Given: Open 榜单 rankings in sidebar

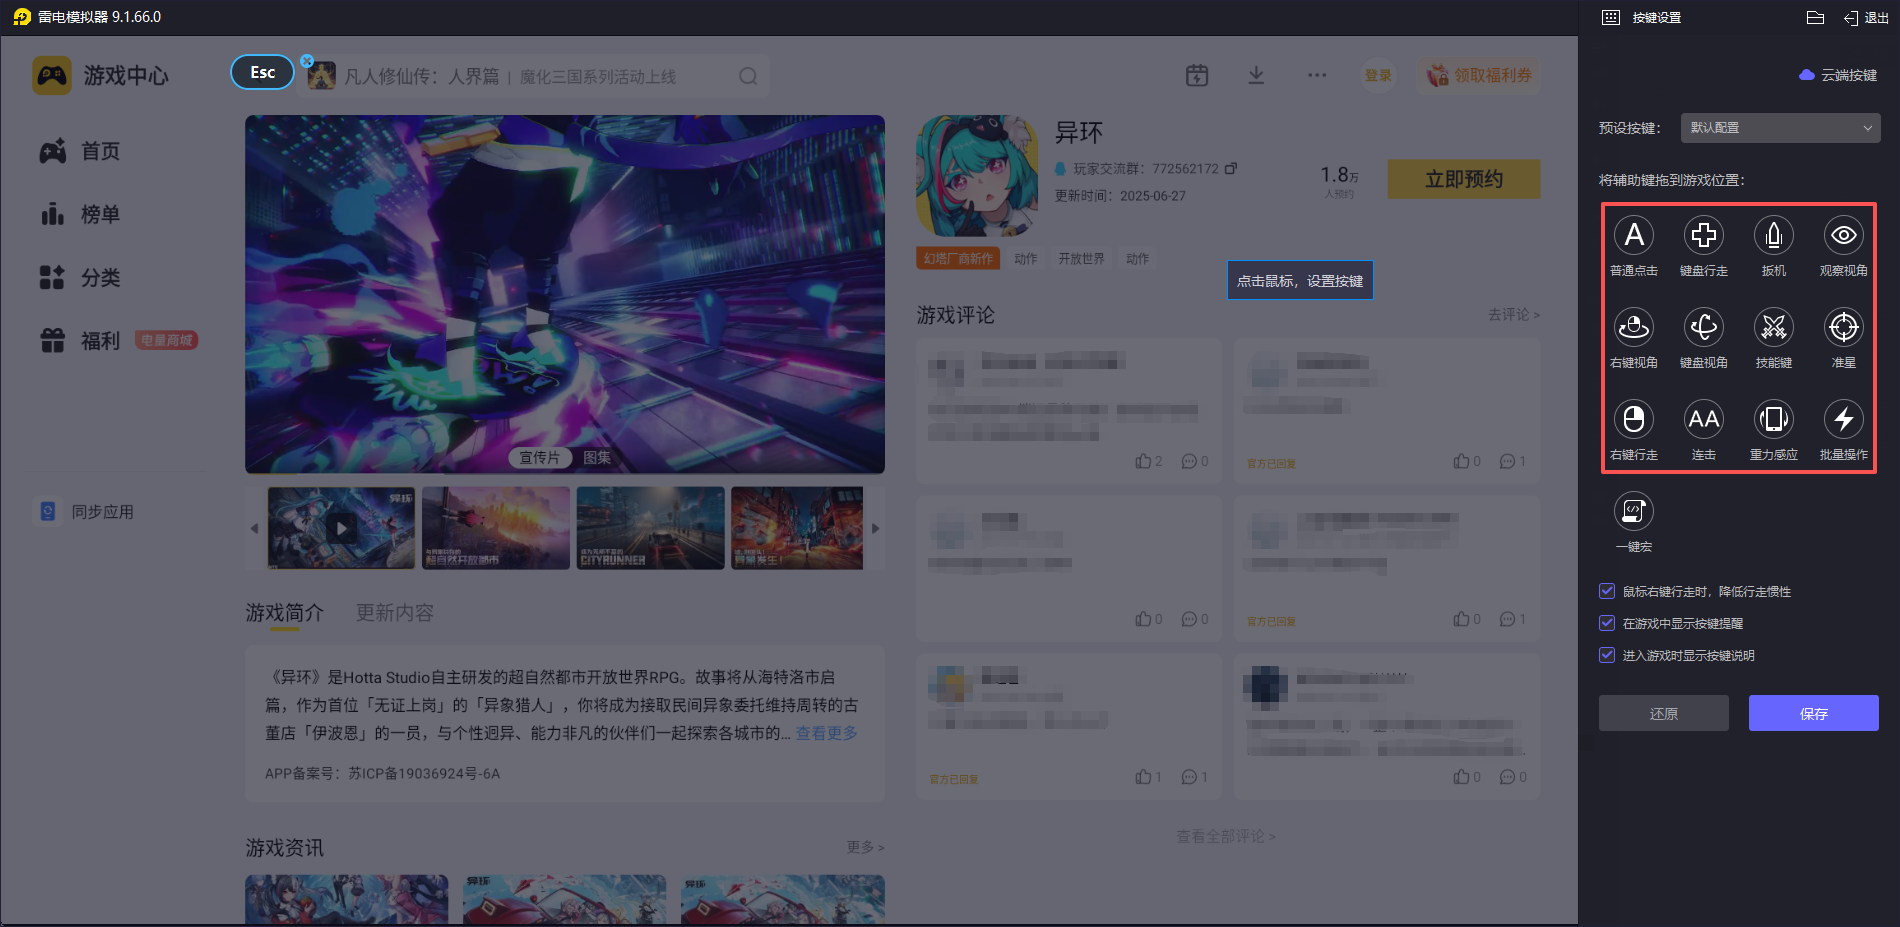Looking at the screenshot, I should click(x=80, y=214).
